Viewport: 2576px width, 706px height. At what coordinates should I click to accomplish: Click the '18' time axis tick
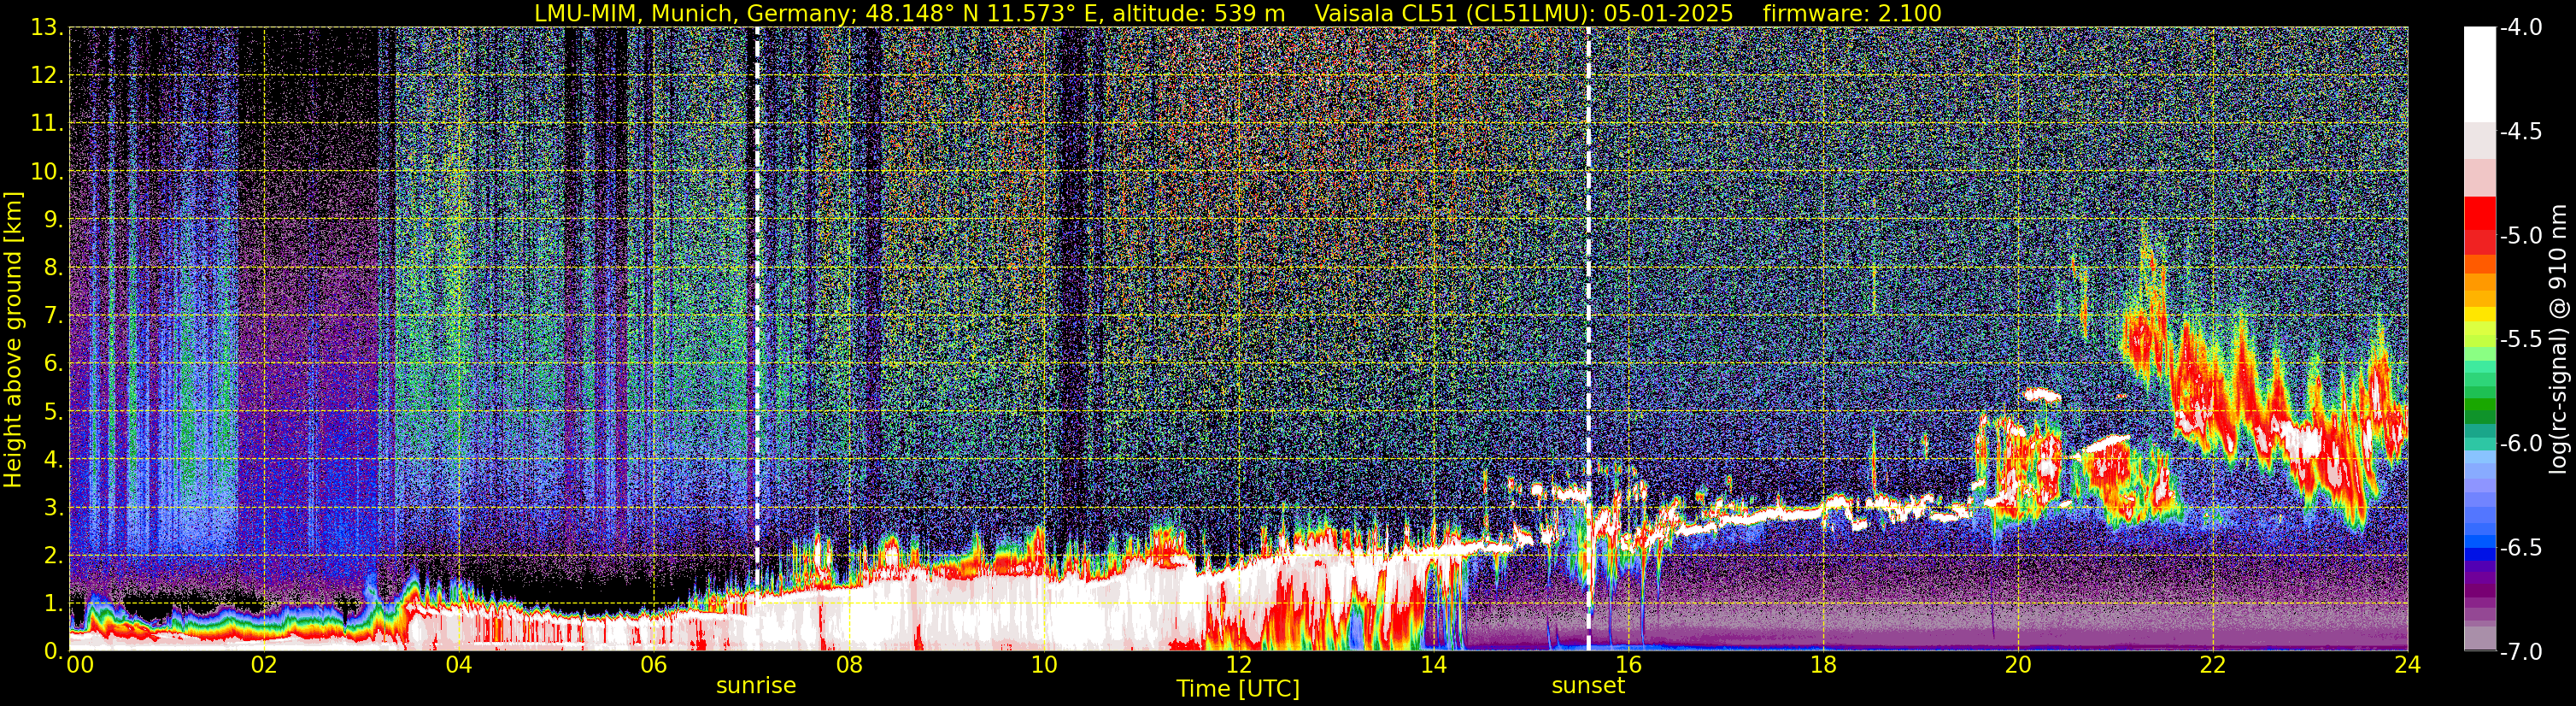coord(1823,665)
